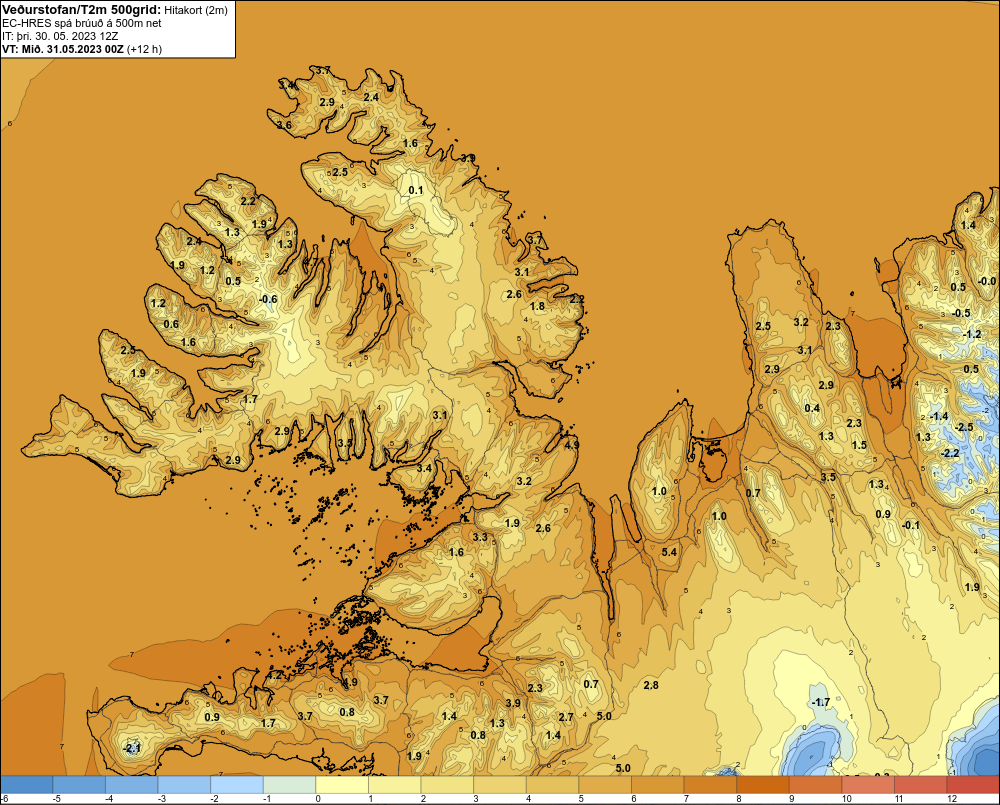Click the 'IT: þri. 30. 05. 2023 12Z' line
This screenshot has width=1000, height=805.
click(x=60, y=36)
